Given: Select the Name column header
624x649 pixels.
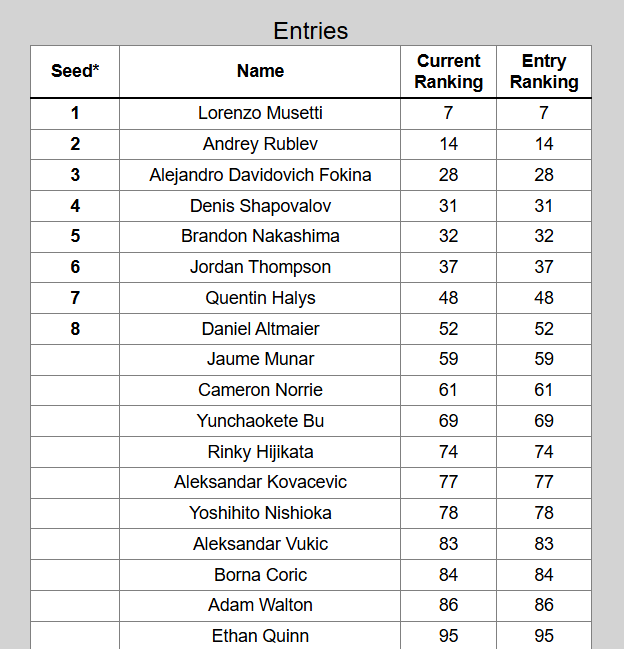Looking at the screenshot, I should pyautogui.click(x=260, y=72).
